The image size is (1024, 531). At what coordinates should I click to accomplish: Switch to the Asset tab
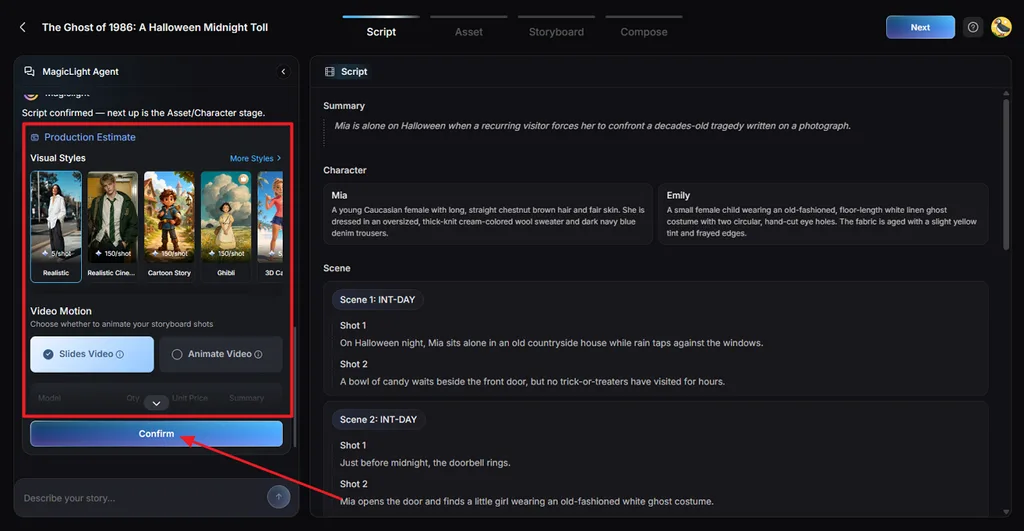click(469, 31)
